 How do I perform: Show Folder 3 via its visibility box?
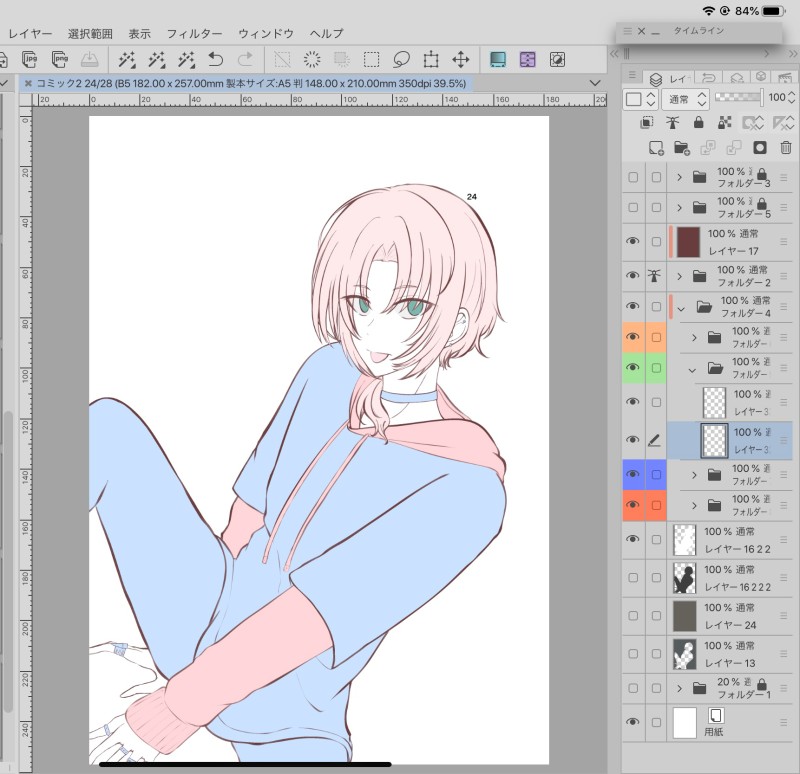point(633,177)
